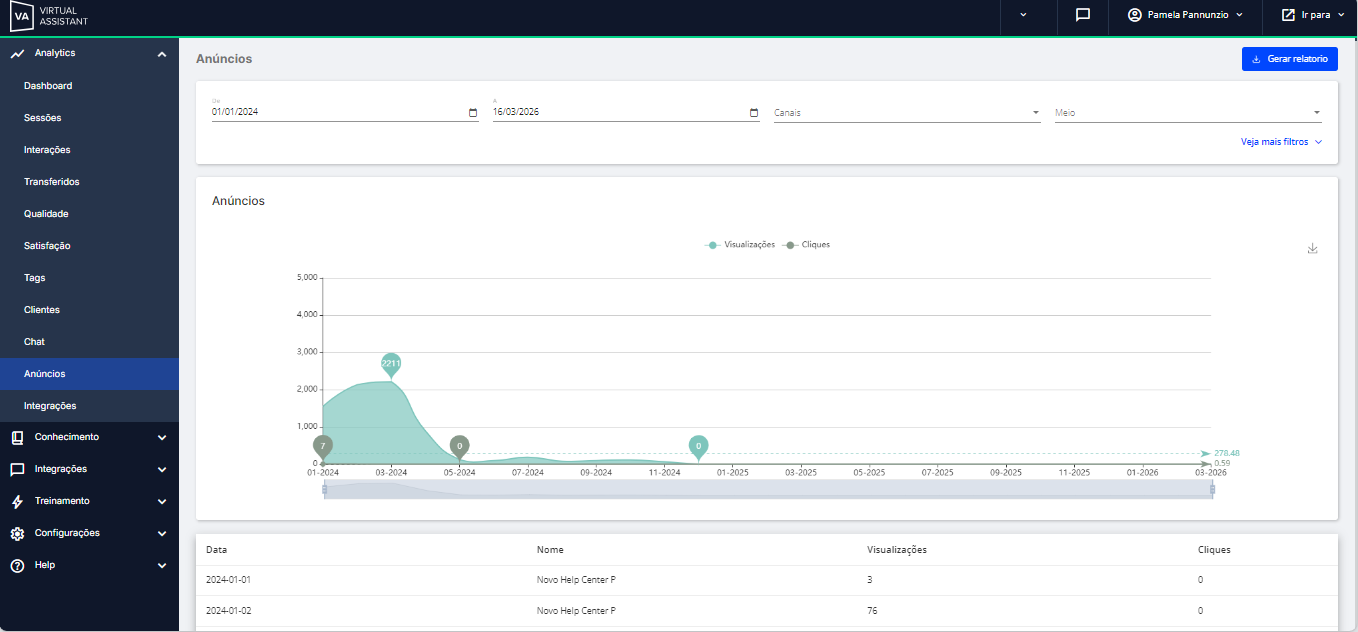Toggle Cliques series in chart legend
Image resolution: width=1358 pixels, height=632 pixels.
[807, 245]
